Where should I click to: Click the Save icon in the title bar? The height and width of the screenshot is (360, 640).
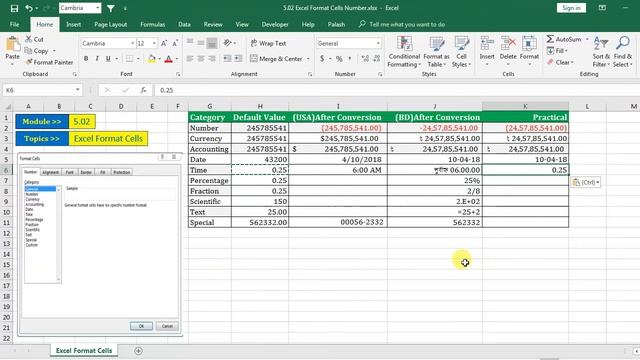14,8
